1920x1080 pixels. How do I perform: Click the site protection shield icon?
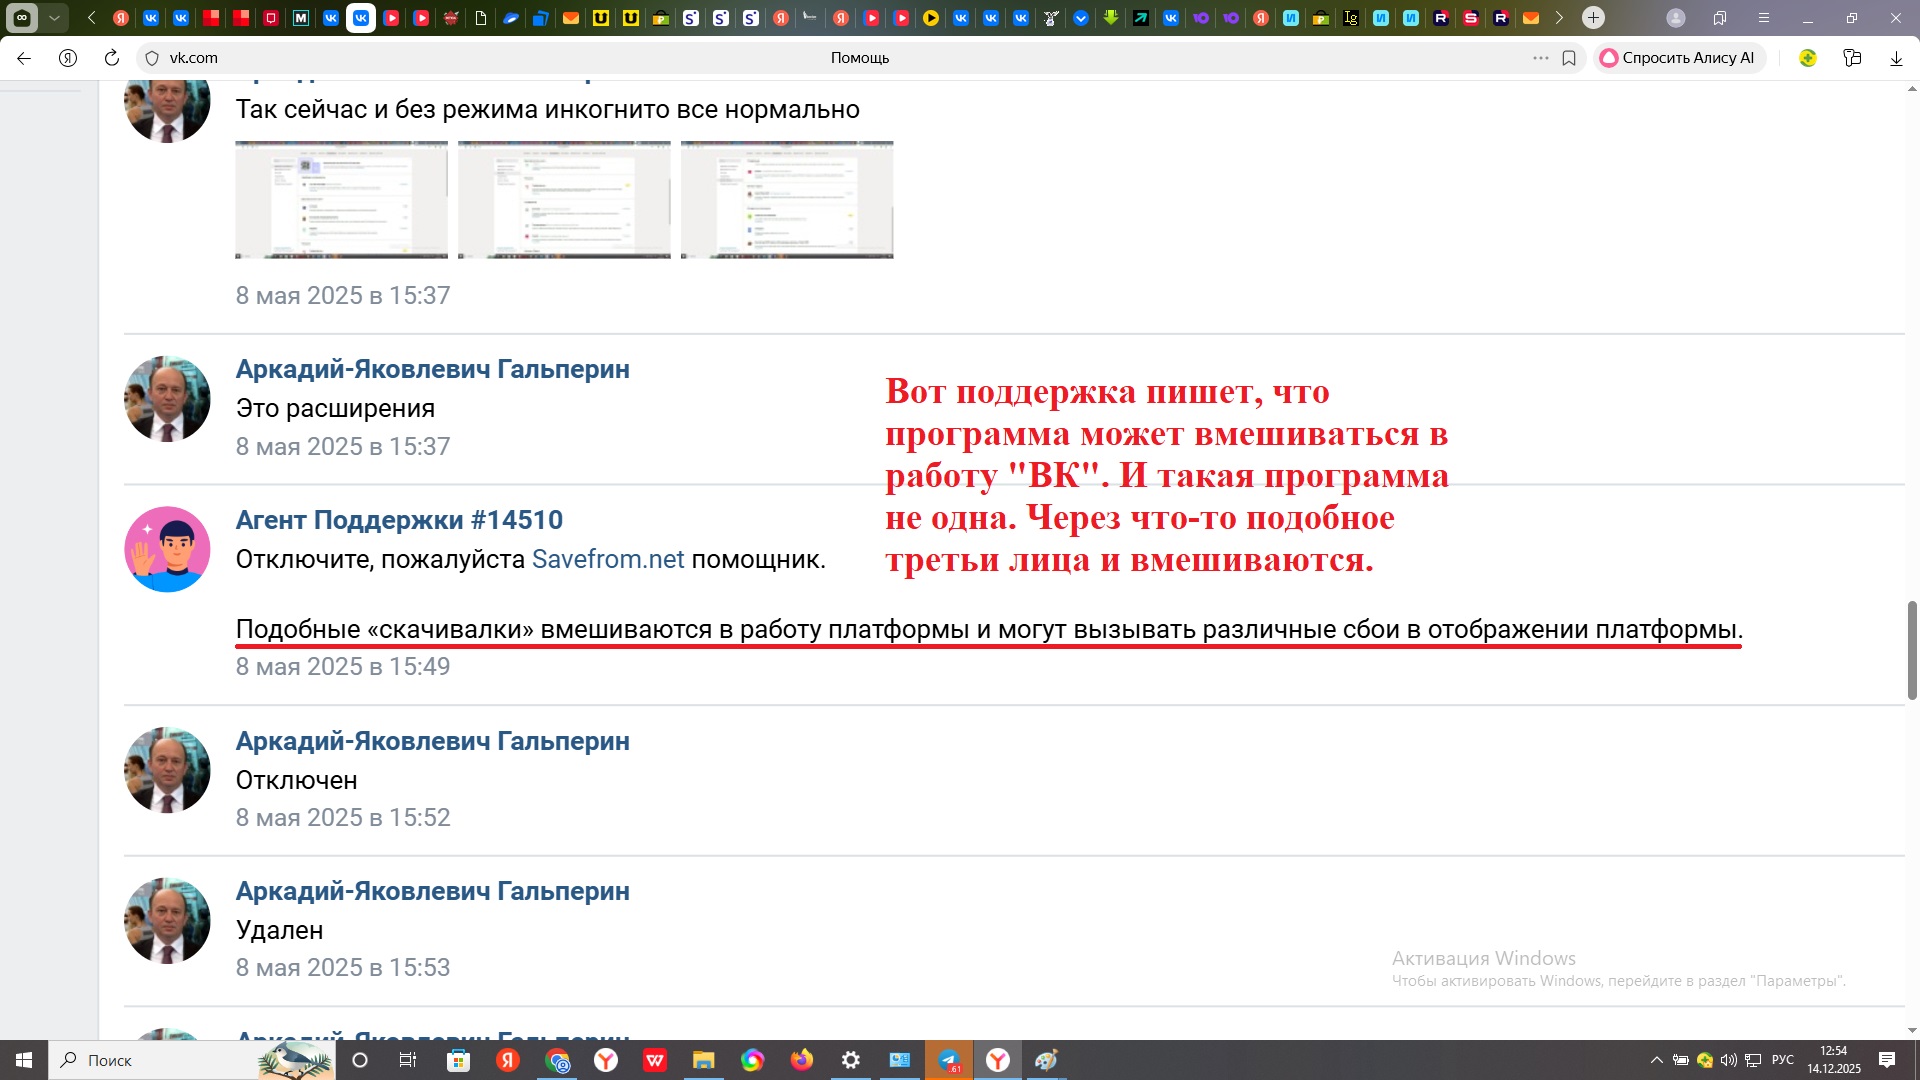(152, 58)
